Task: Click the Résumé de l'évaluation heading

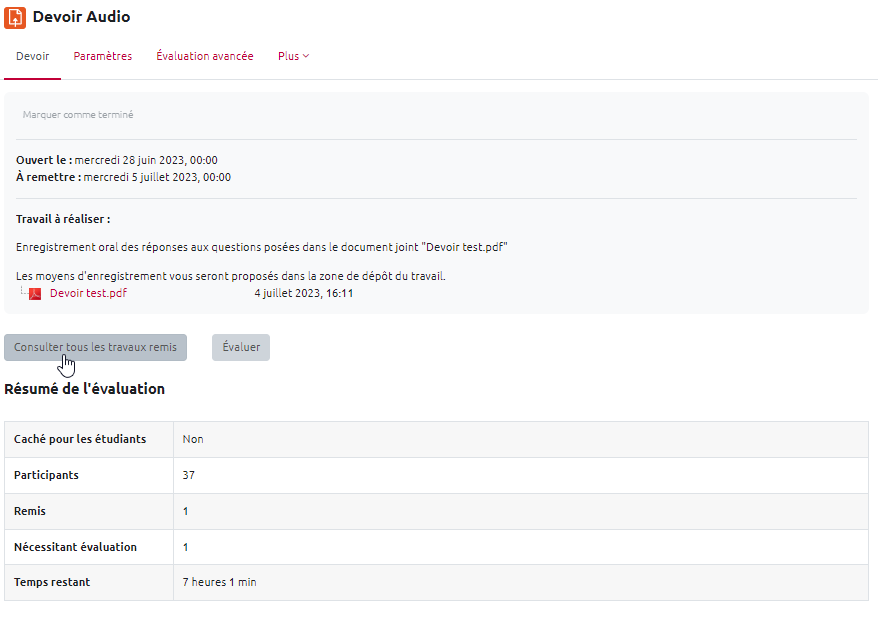Action: (x=84, y=389)
